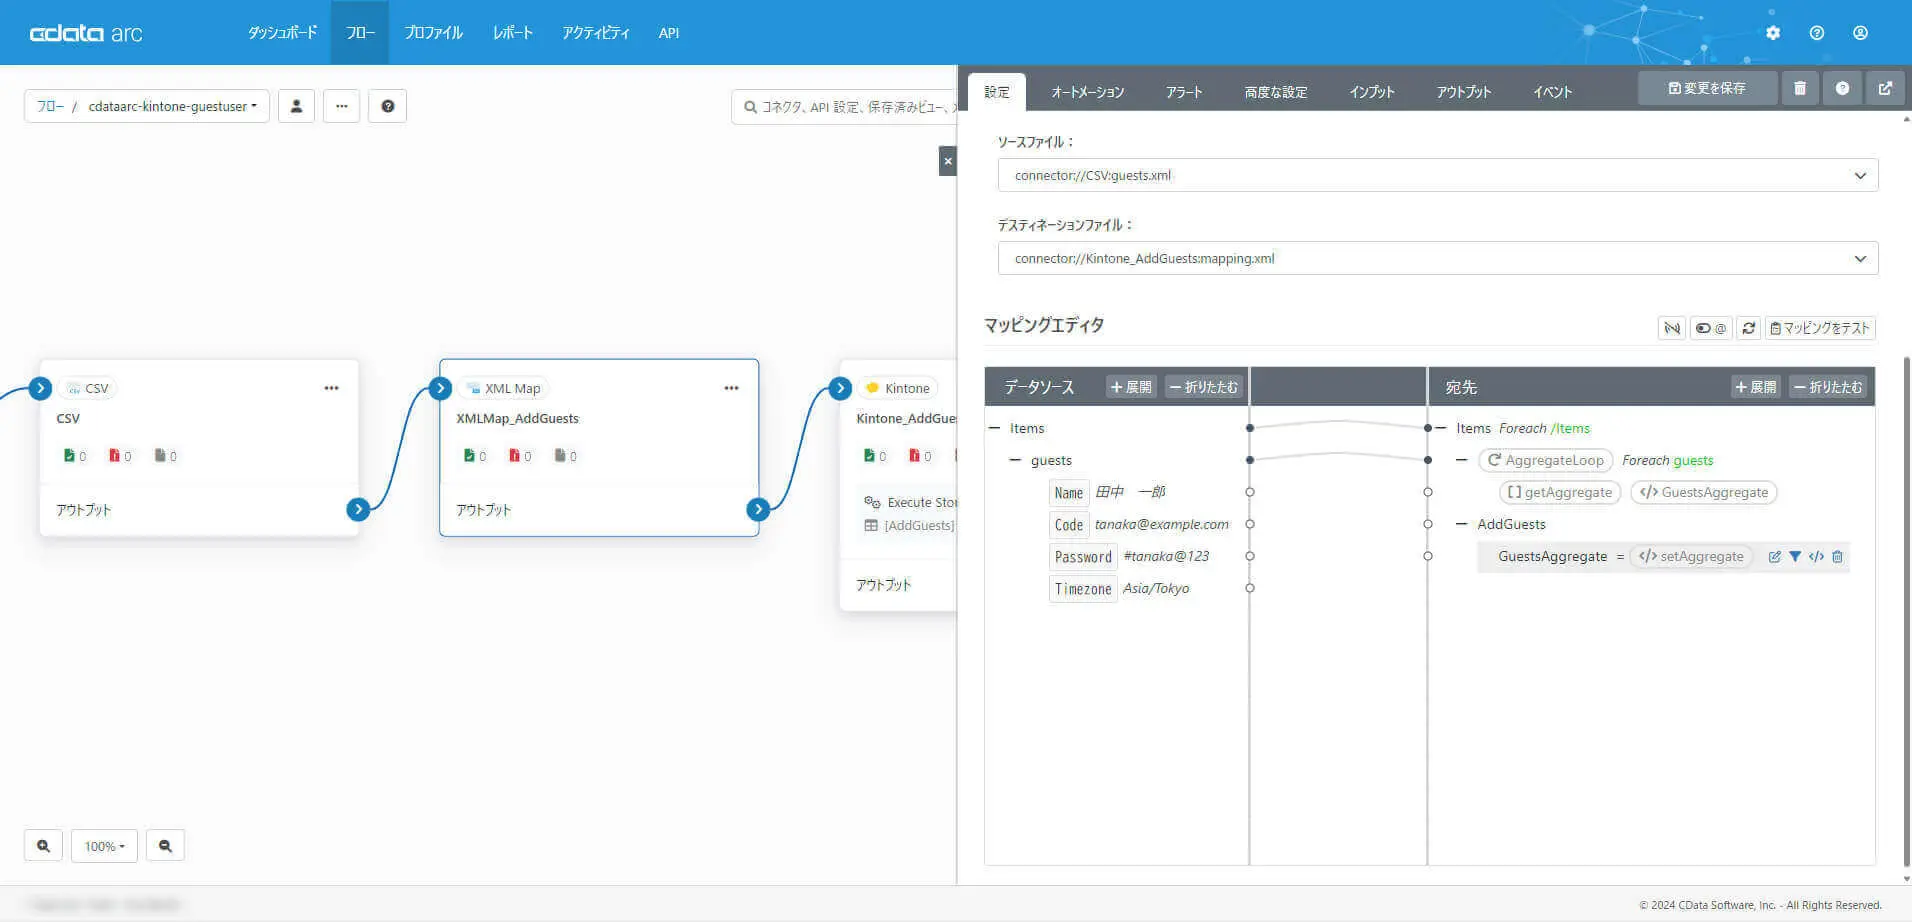
Task: Switch to the アウトプット tab
Action: point(1464,92)
